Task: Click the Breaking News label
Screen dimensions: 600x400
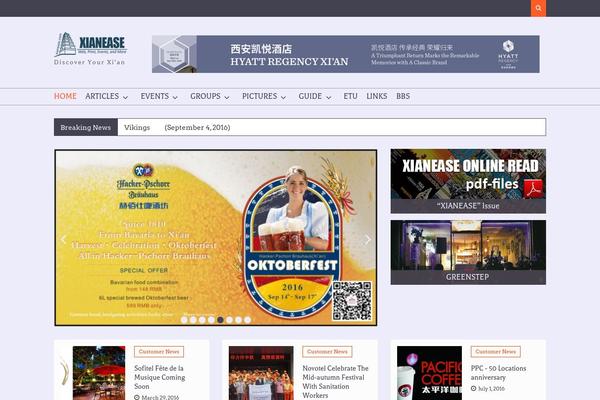Action: tap(86, 127)
